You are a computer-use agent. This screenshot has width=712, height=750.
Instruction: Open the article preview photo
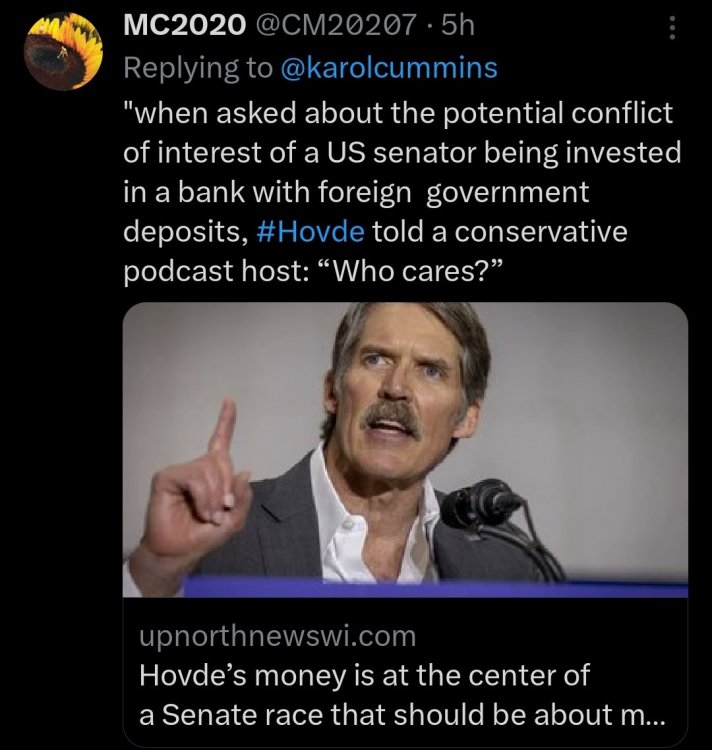coord(405,450)
